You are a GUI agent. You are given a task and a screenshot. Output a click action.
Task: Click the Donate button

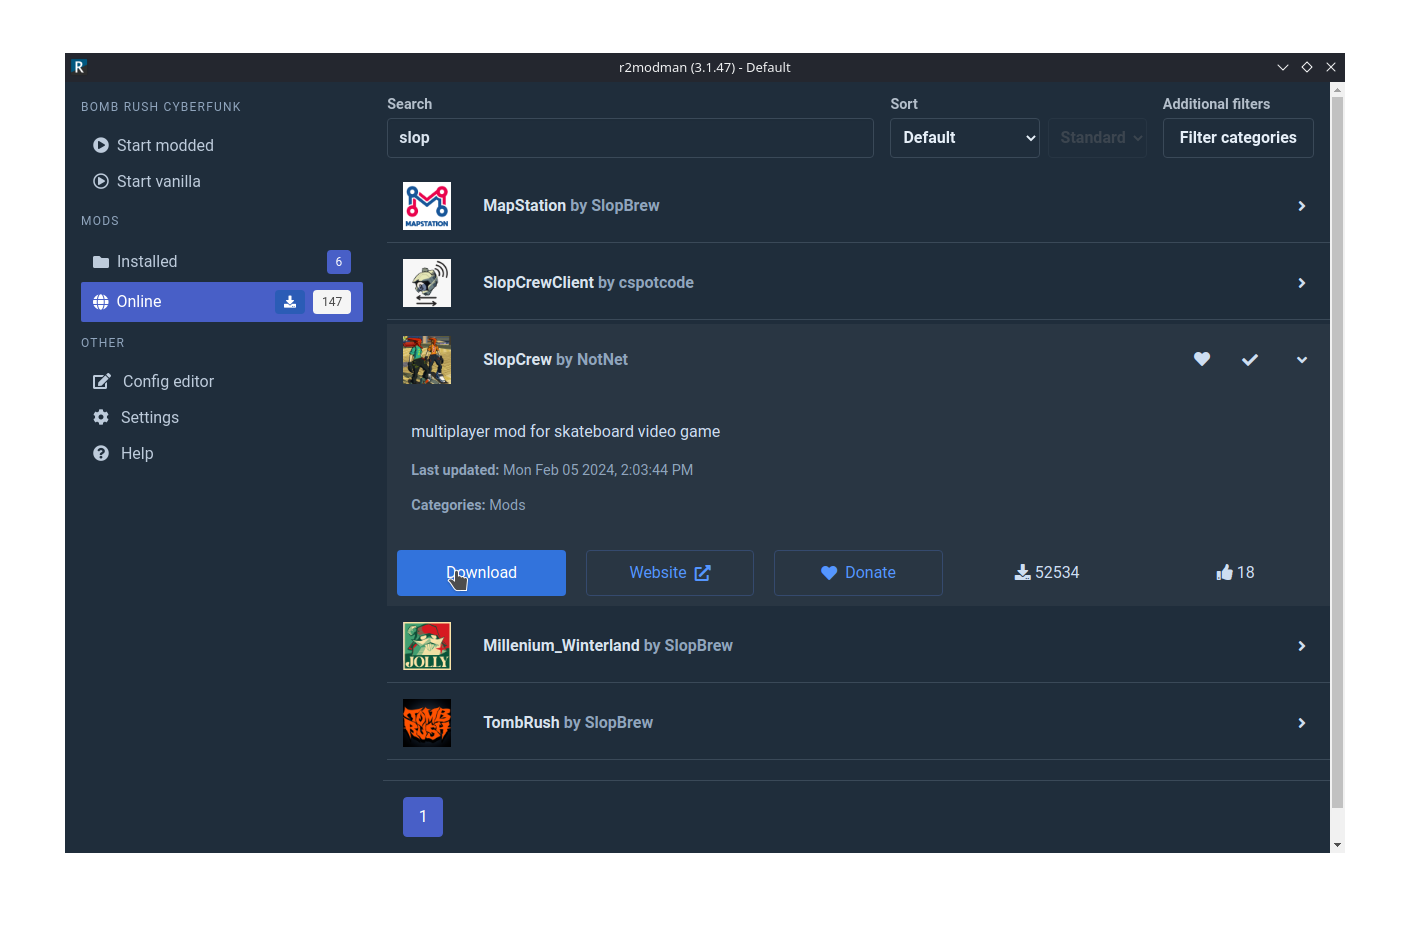858,573
